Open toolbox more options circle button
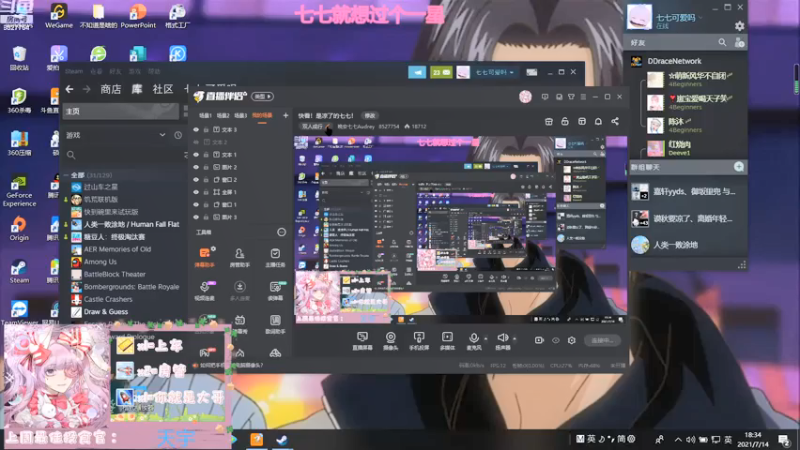 (281, 232)
